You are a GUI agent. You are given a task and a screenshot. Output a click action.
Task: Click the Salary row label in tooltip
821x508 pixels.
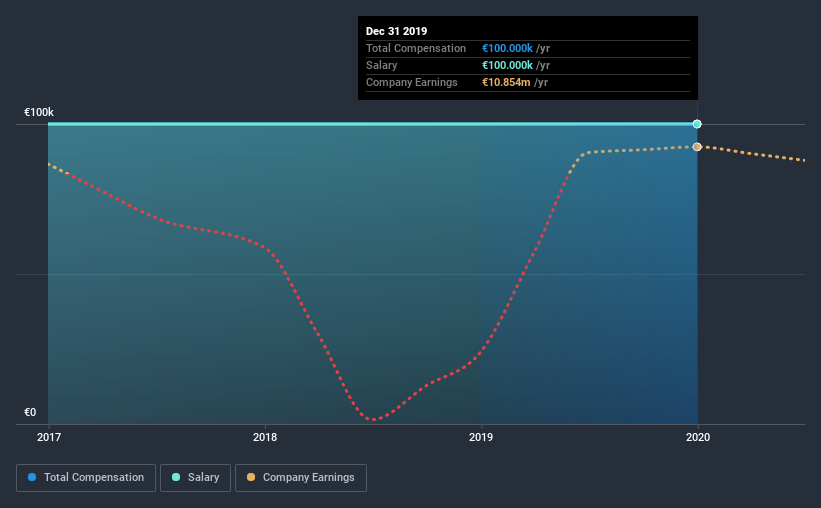click(381, 65)
